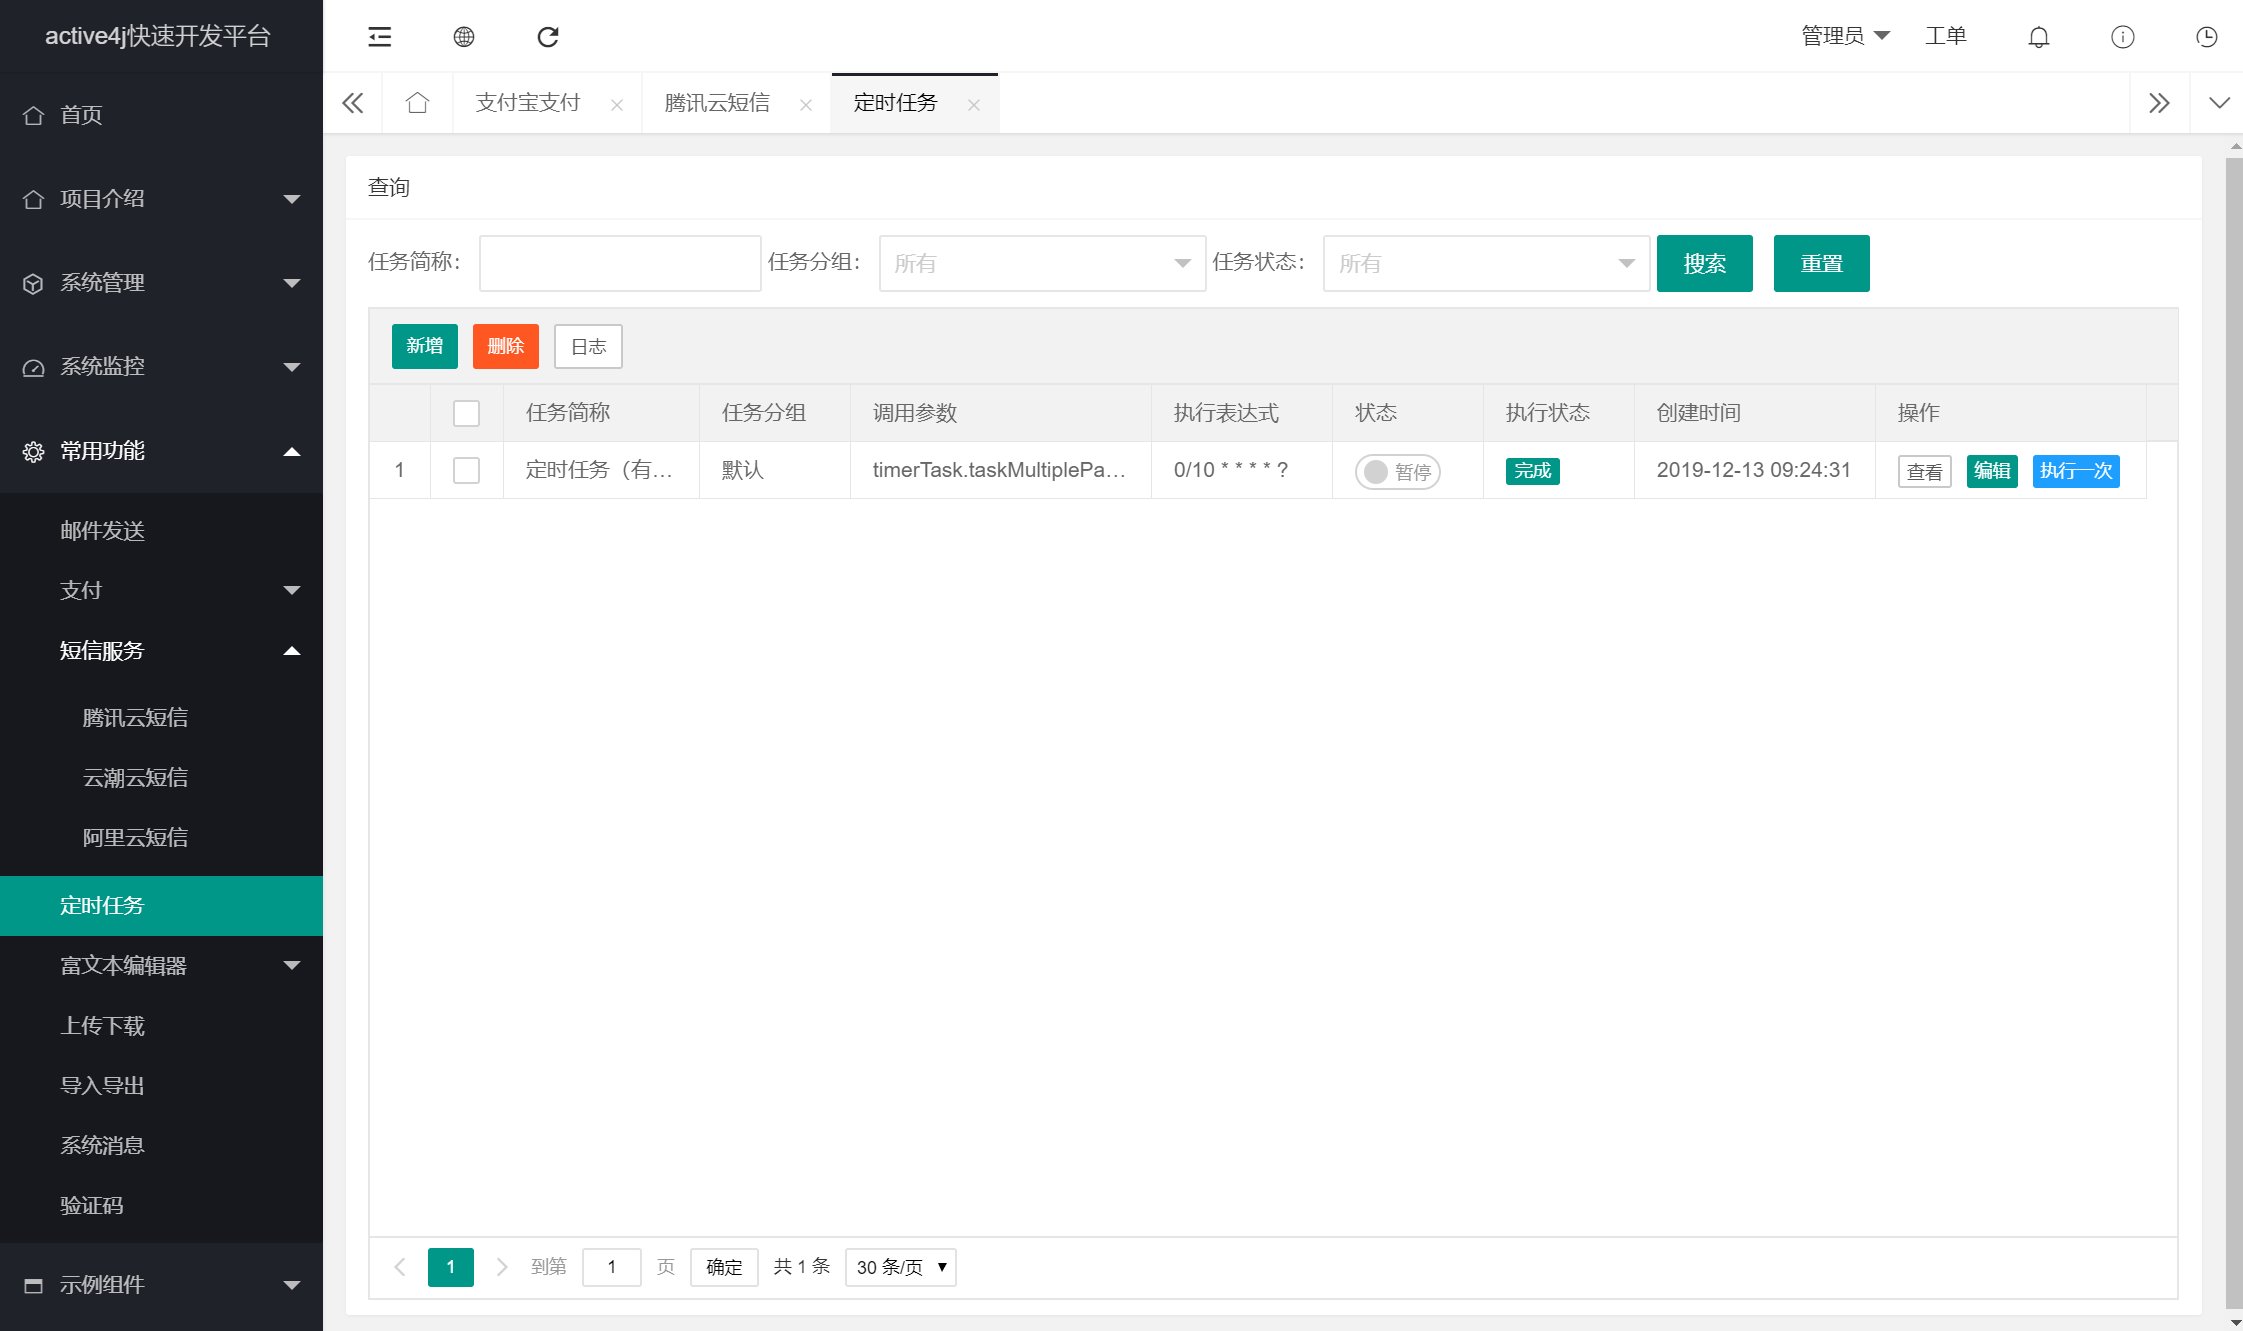Open the 30 条/页 page size dropdown
Screen dimensions: 2243x1331
899,1267
